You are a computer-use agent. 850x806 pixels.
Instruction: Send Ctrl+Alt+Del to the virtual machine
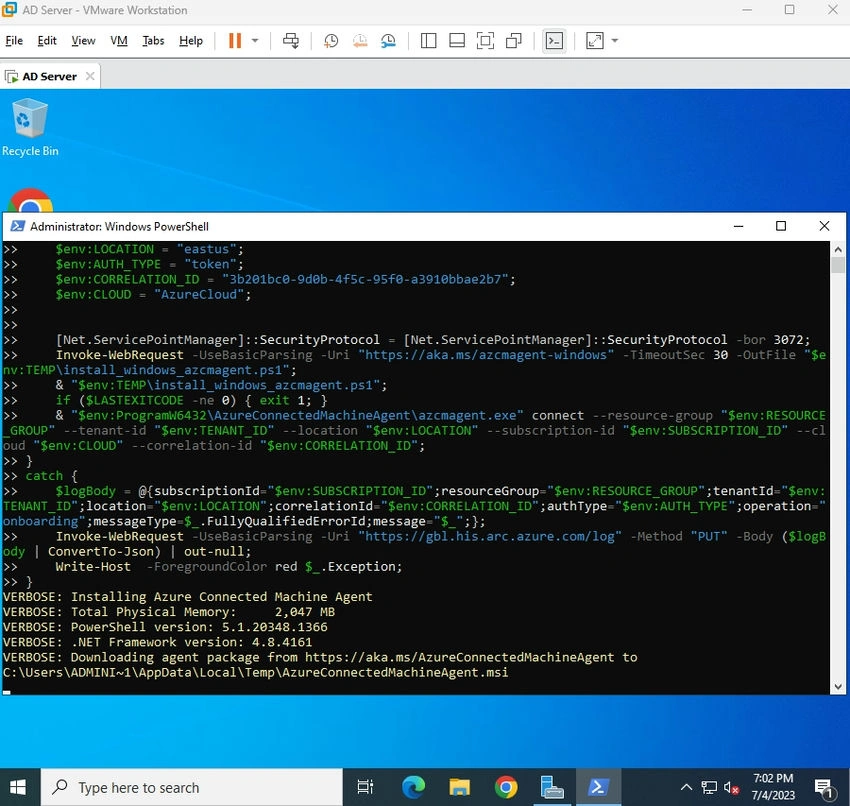point(291,41)
